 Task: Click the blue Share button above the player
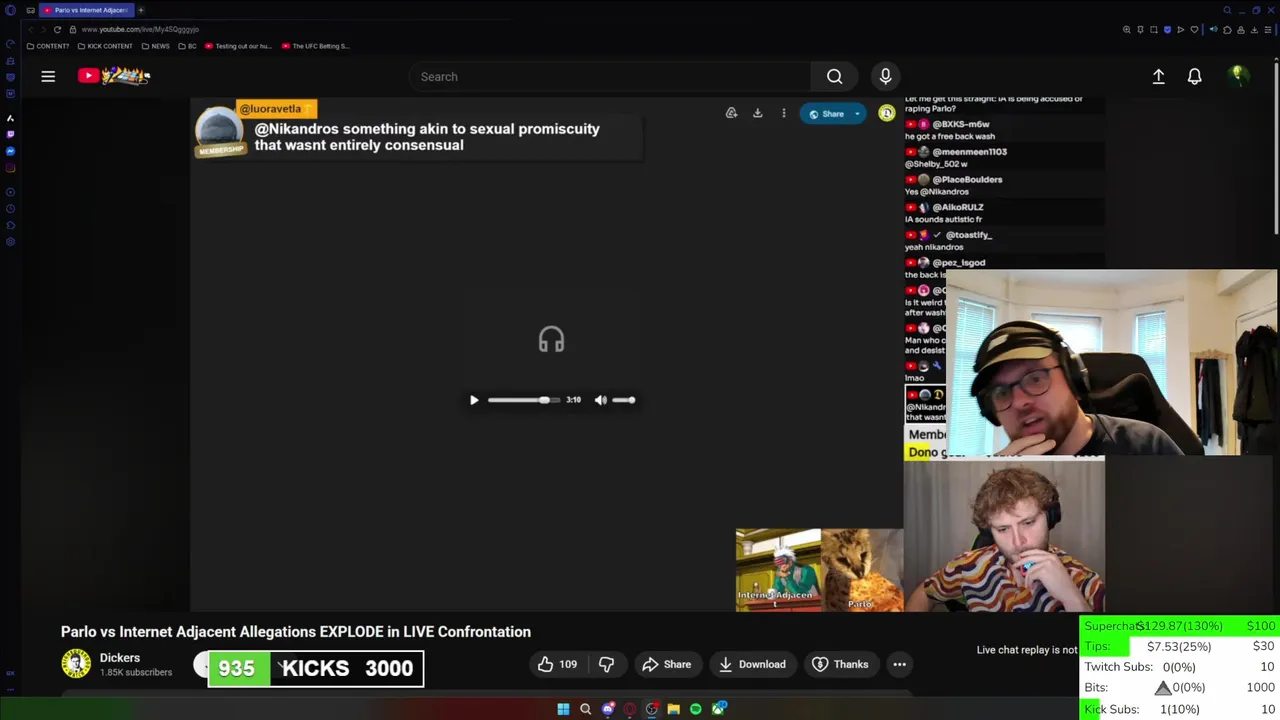tap(826, 114)
